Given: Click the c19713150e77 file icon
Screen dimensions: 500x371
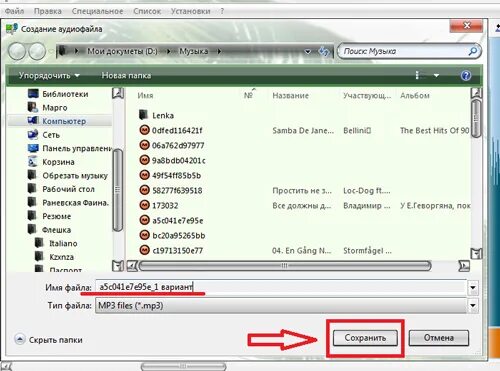Looking at the screenshot, I should click(x=144, y=250).
